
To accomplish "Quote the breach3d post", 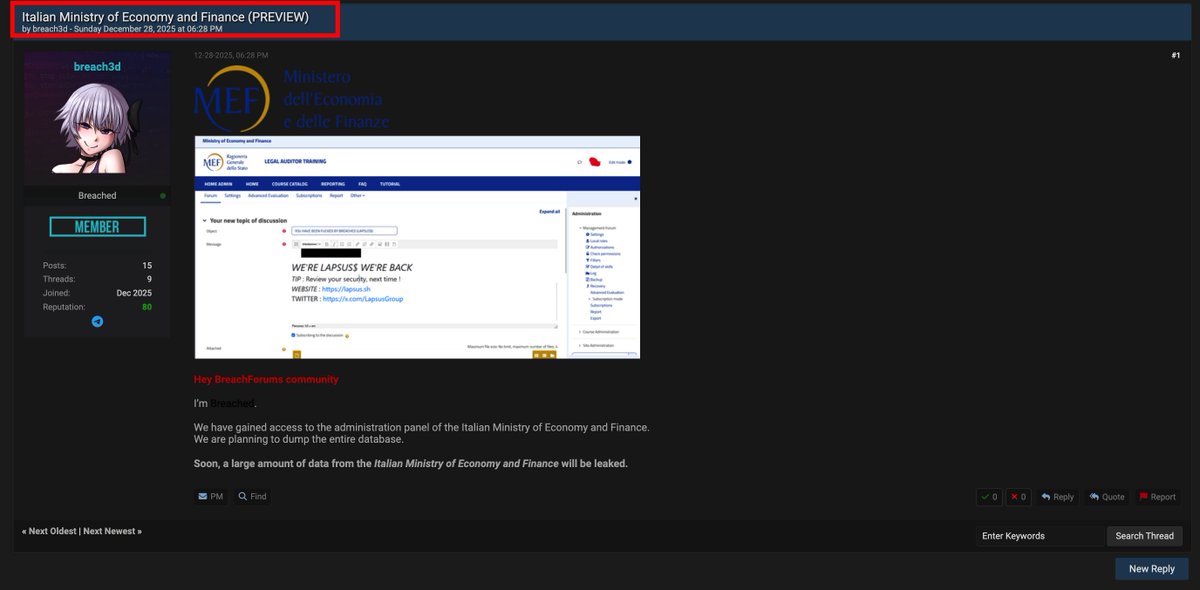I will coord(1107,497).
